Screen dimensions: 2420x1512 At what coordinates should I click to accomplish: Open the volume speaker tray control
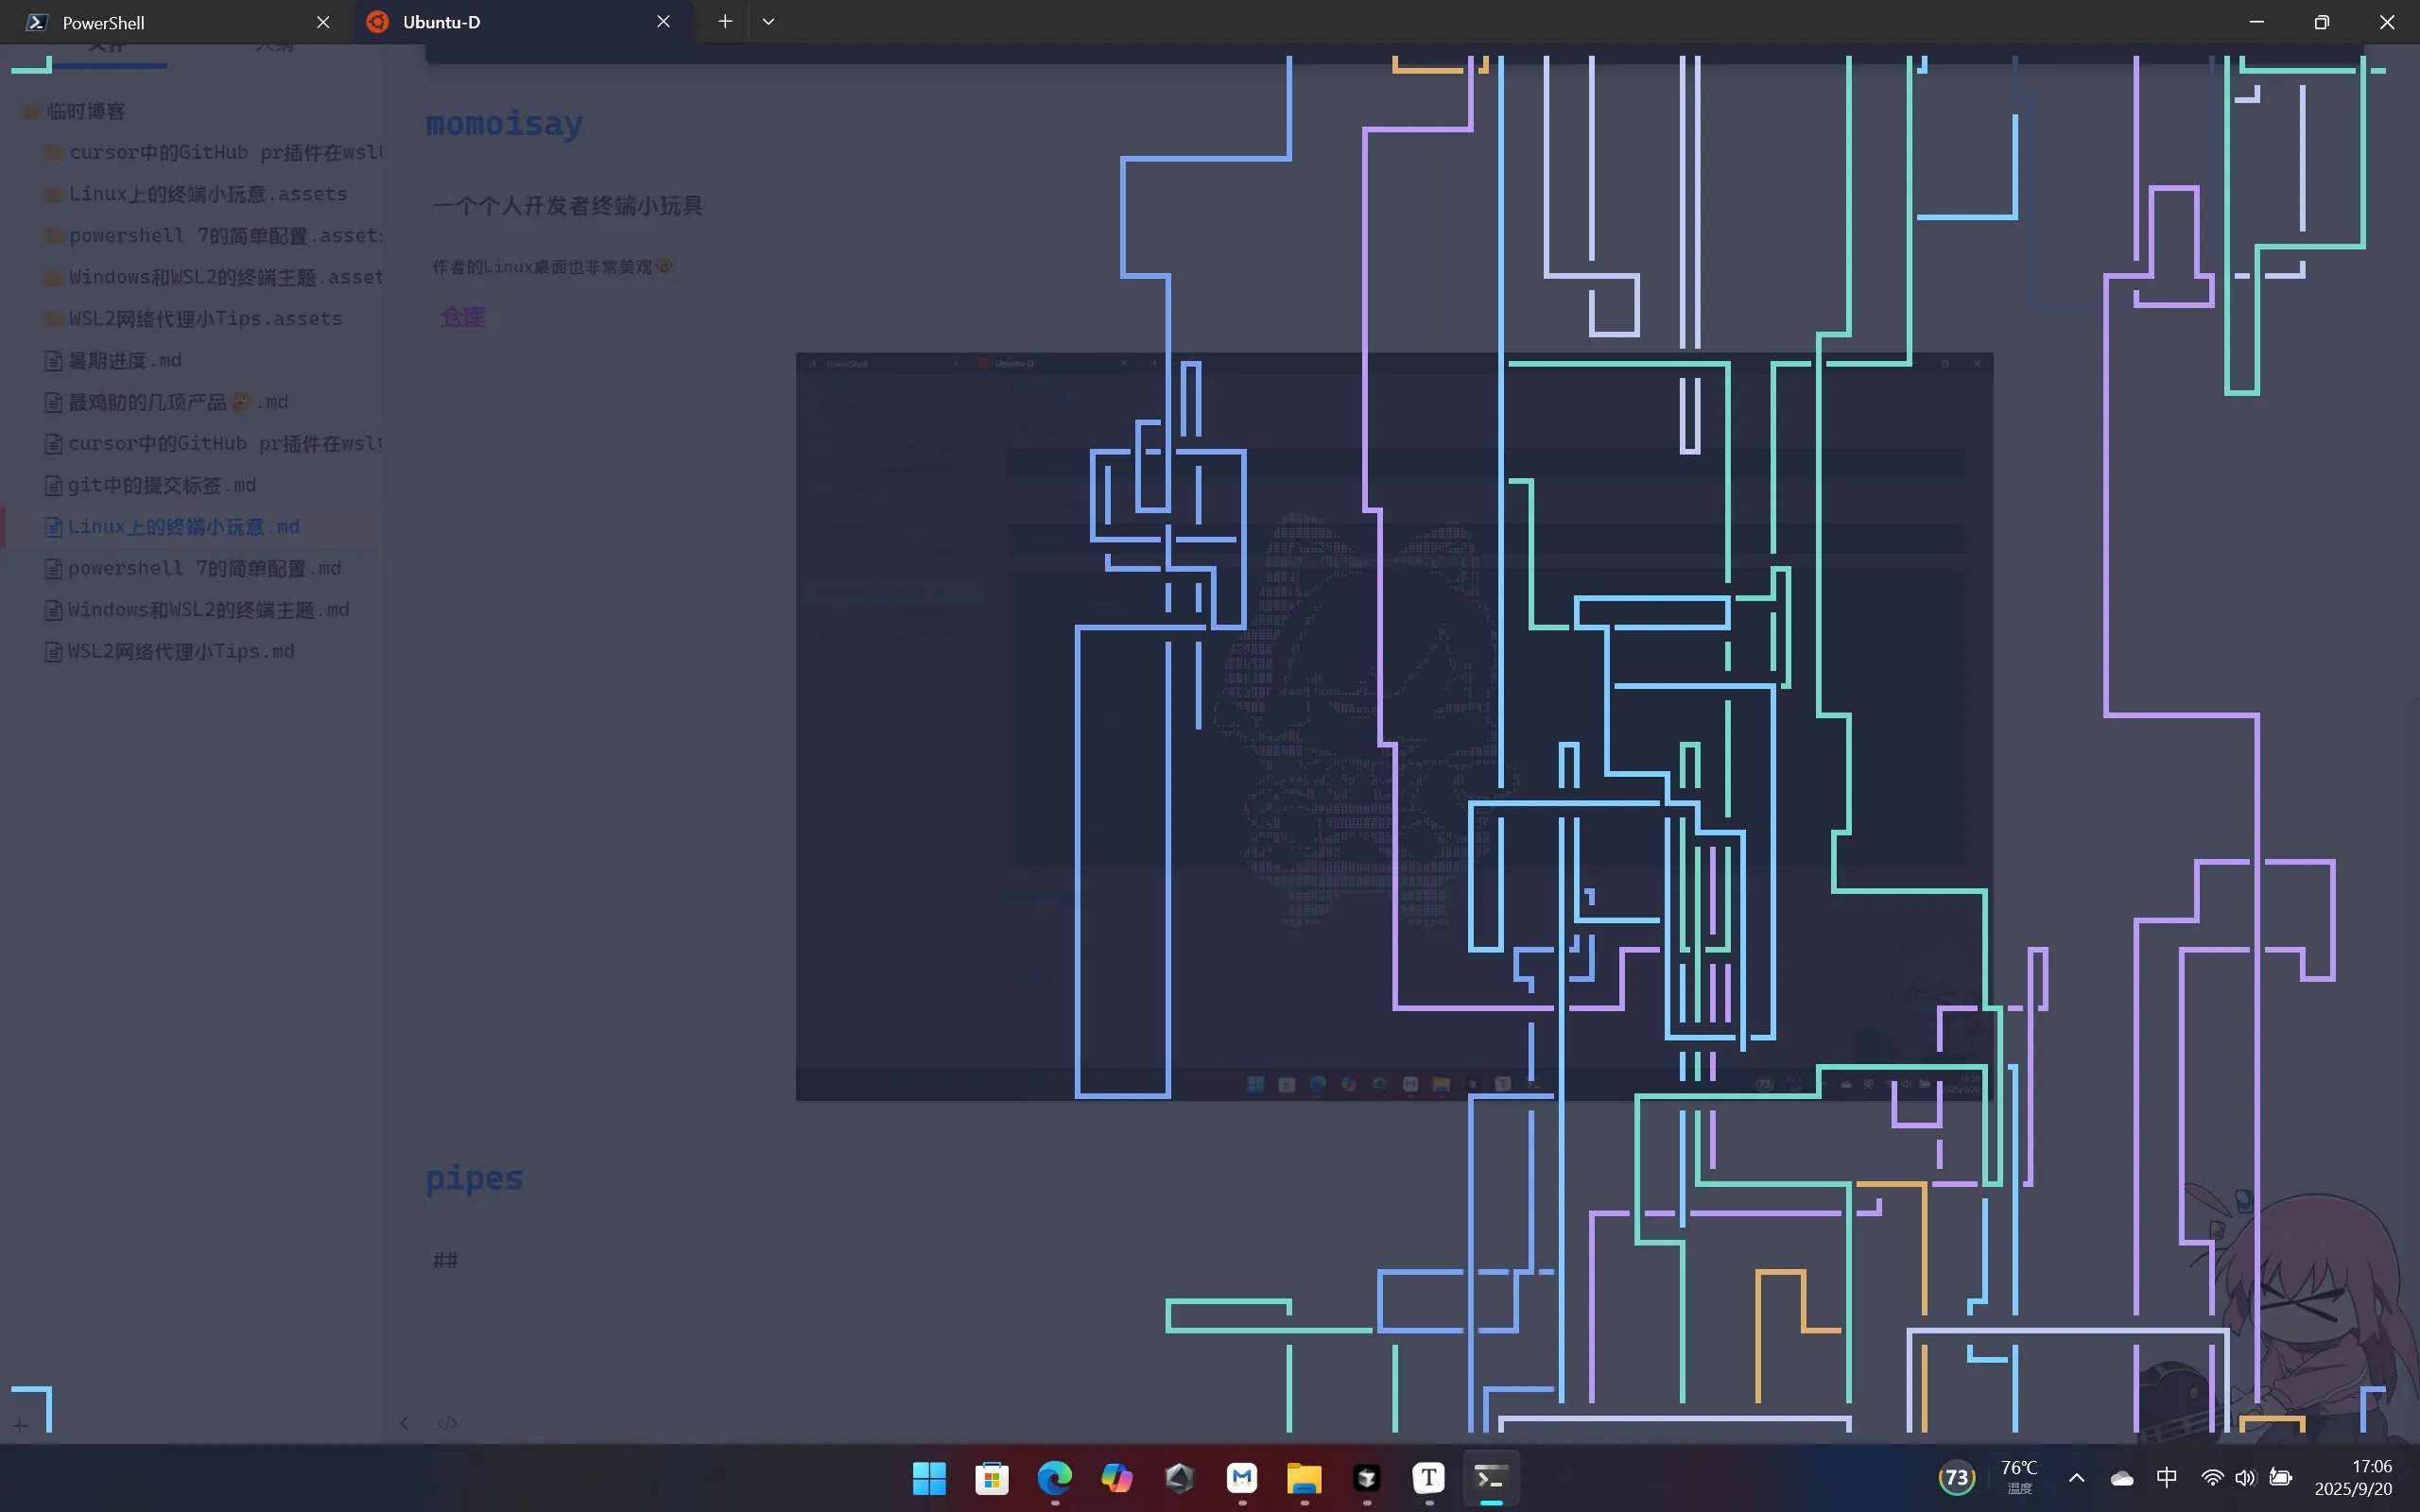[x=2245, y=1478]
